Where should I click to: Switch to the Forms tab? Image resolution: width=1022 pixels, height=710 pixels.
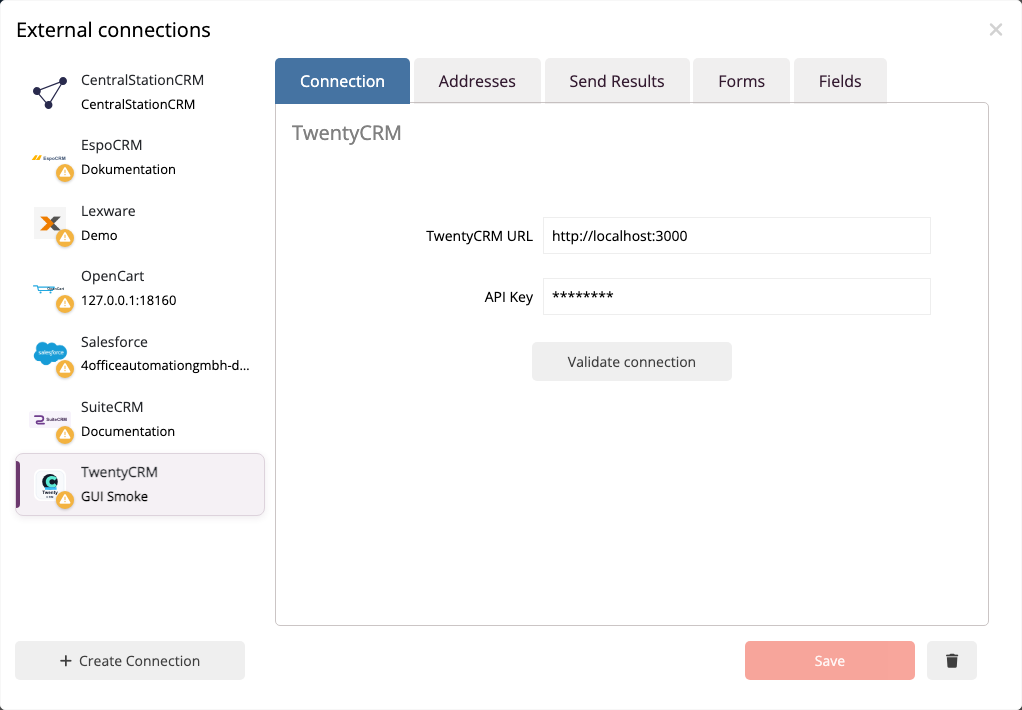[741, 81]
